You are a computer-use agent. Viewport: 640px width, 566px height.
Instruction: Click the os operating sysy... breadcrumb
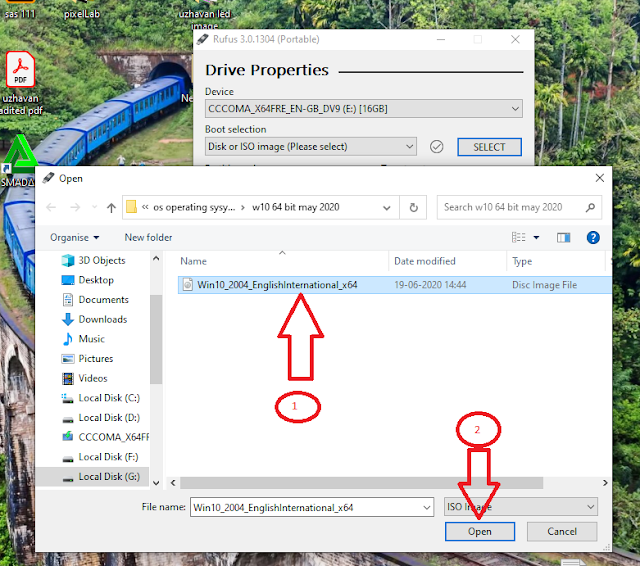click(x=194, y=207)
